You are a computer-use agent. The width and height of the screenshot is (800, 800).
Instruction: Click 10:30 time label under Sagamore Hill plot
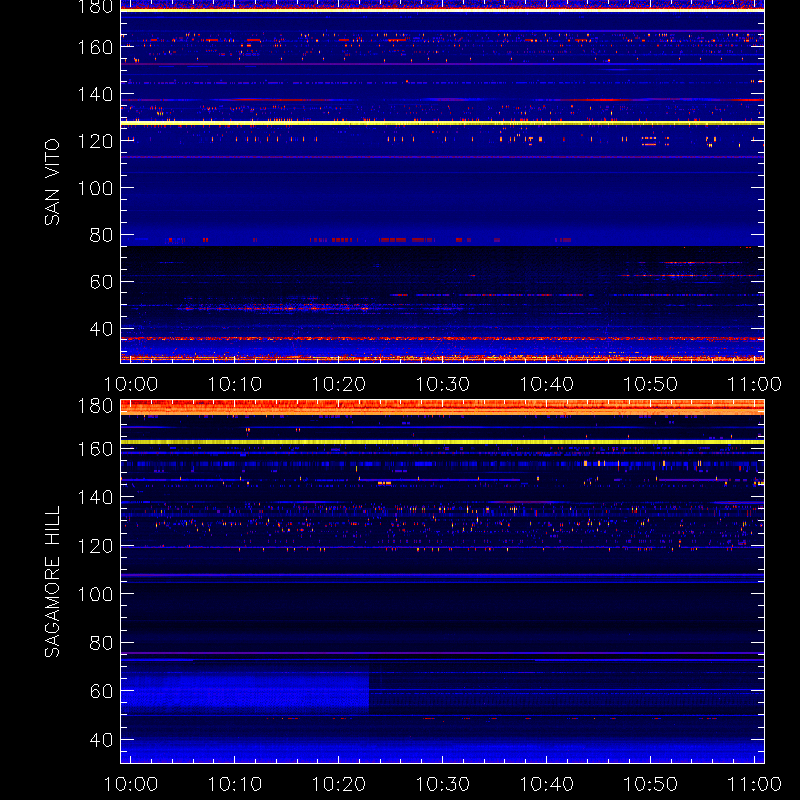tap(443, 784)
